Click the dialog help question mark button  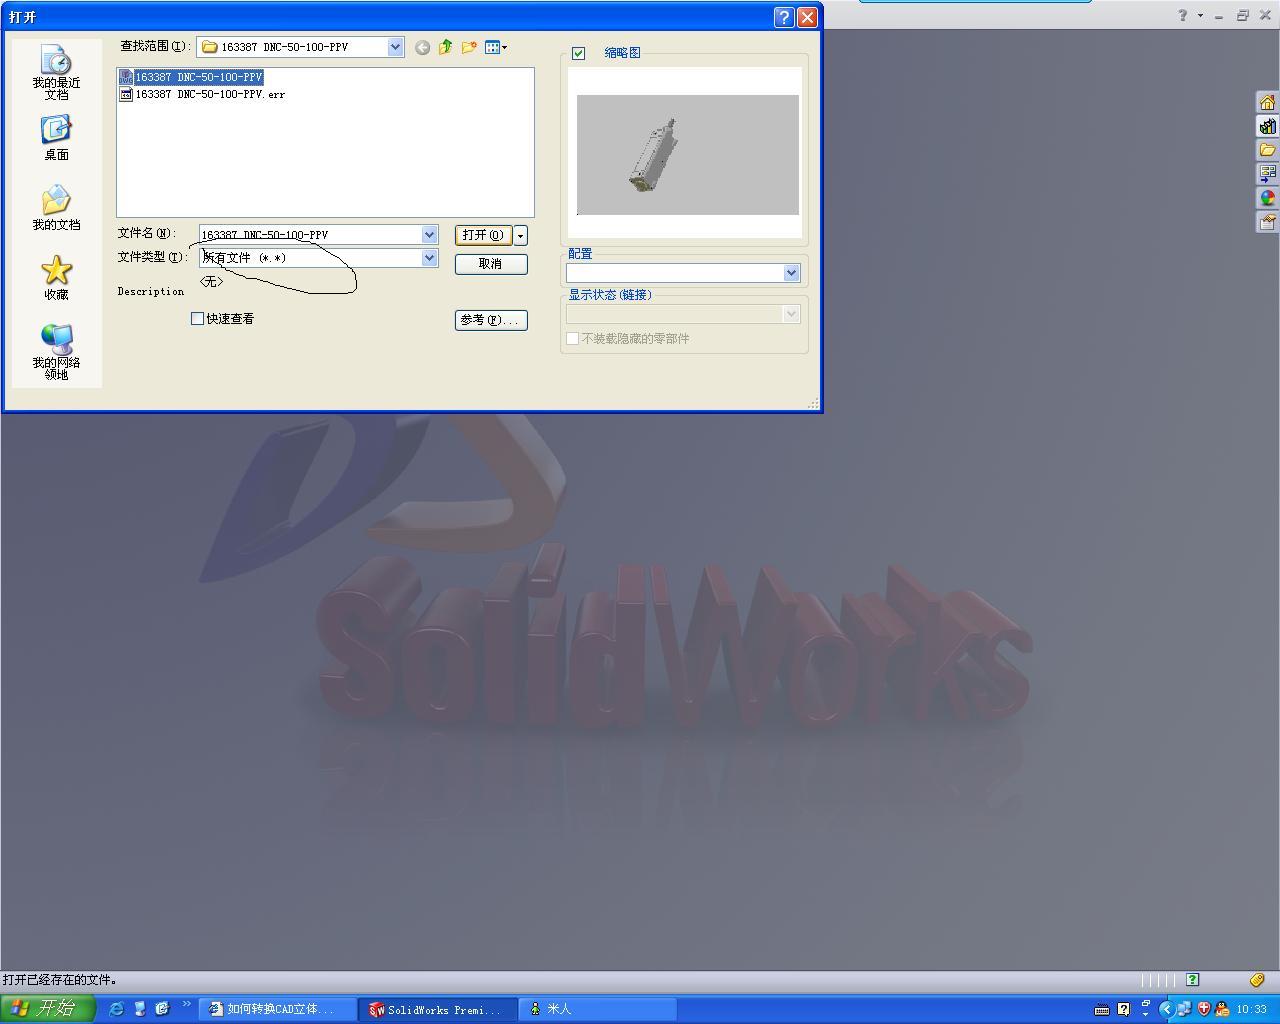785,17
